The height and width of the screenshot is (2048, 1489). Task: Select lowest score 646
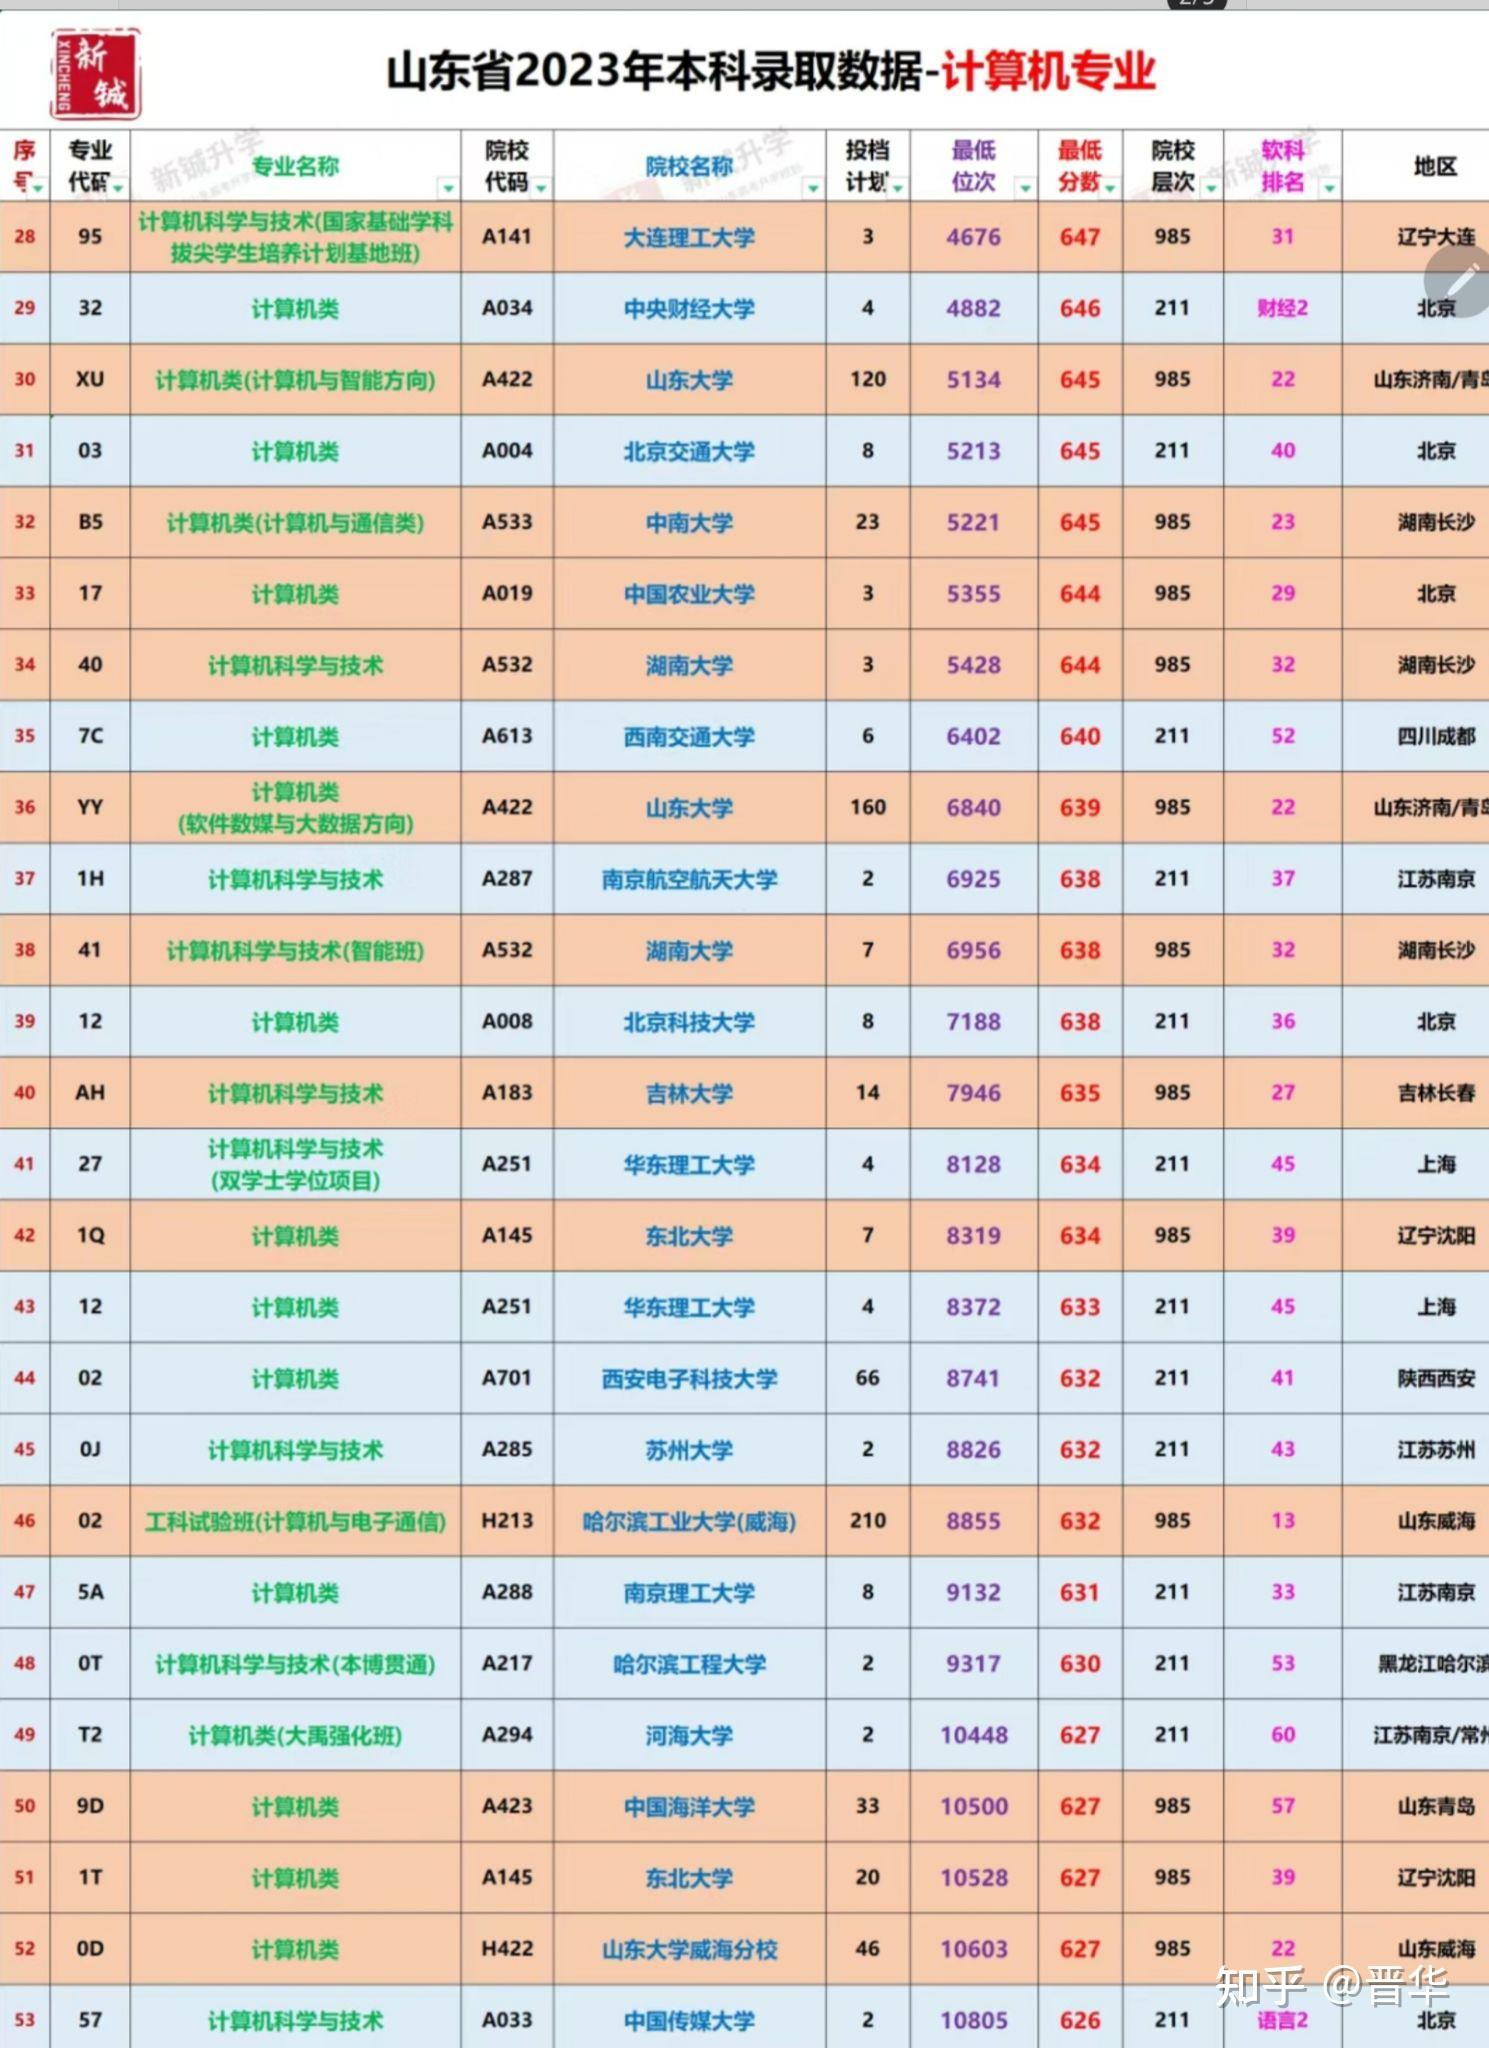pyautogui.click(x=1080, y=308)
